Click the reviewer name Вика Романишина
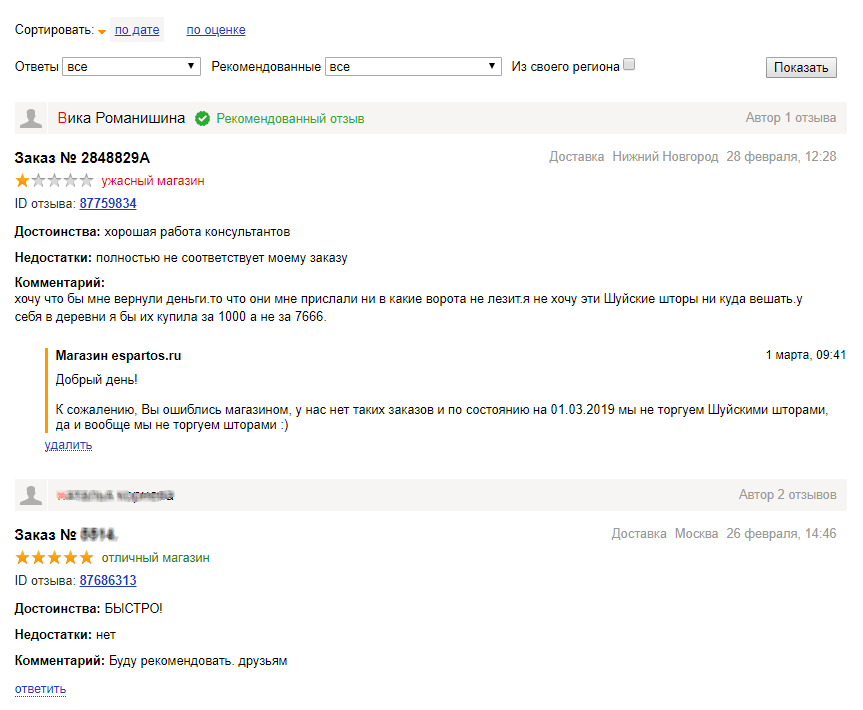This screenshot has width=863, height=710. pos(121,118)
